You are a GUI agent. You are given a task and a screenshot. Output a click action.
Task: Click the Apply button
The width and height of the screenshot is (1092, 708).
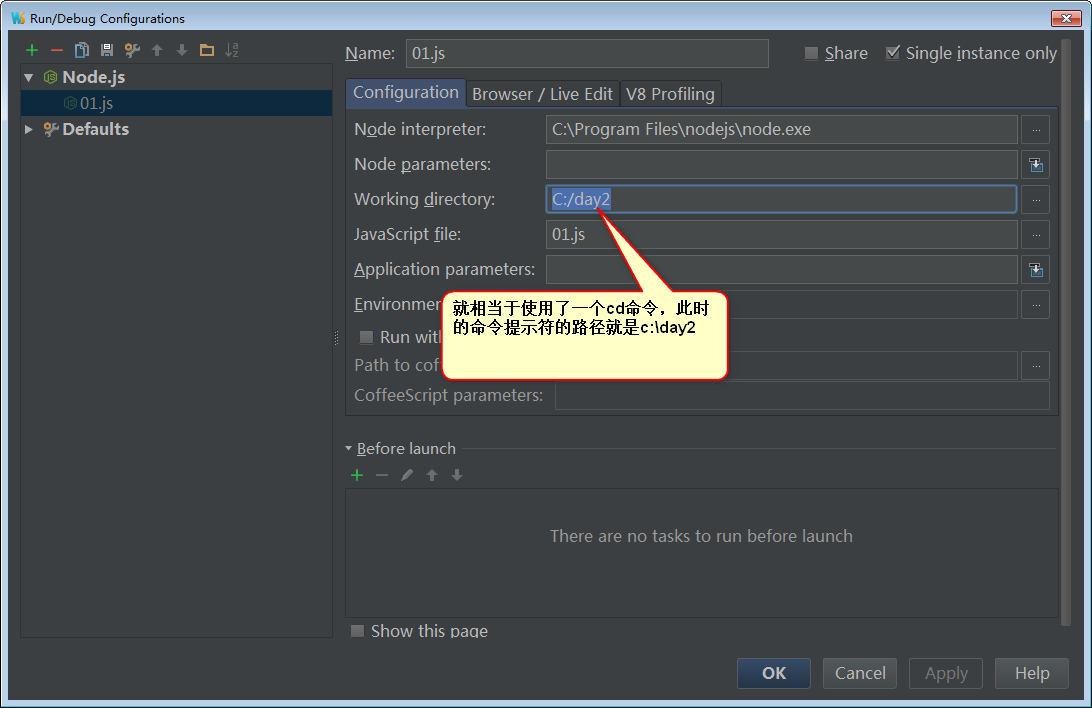[x=946, y=673]
